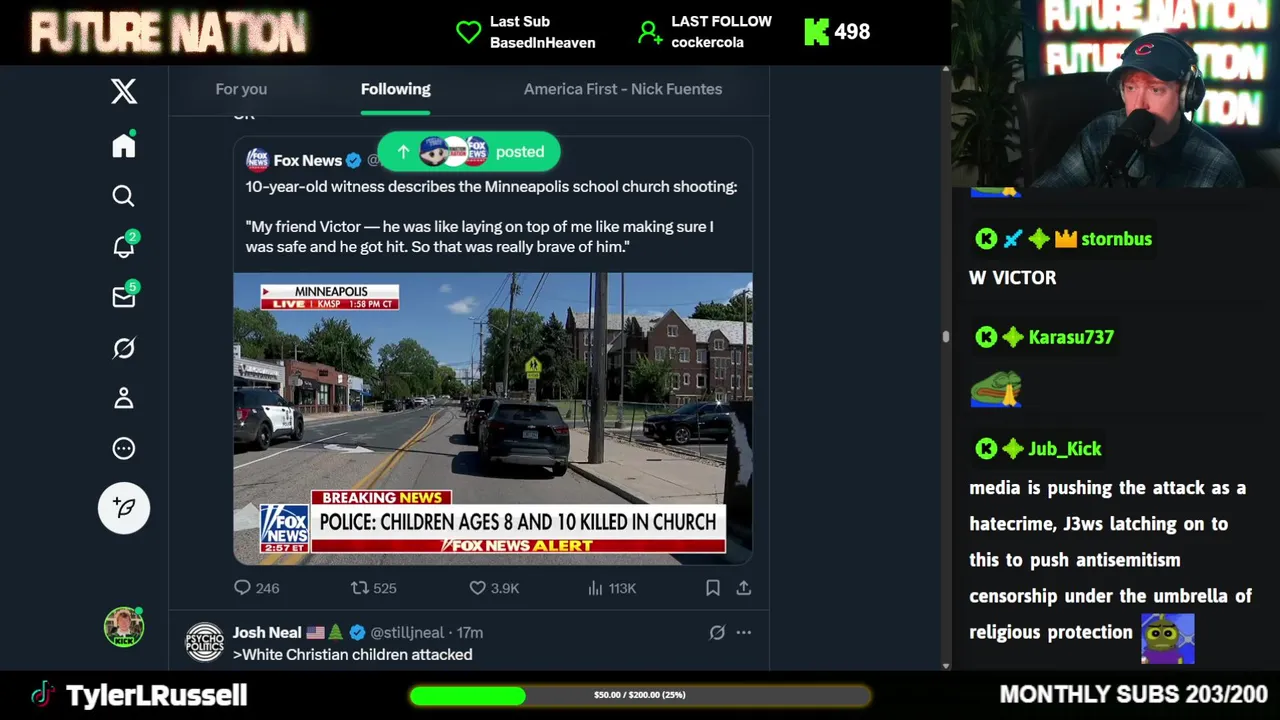Viewport: 1280px width, 720px height.
Task: Click the 'W VICTOR' chat message
Action: coord(1012,278)
